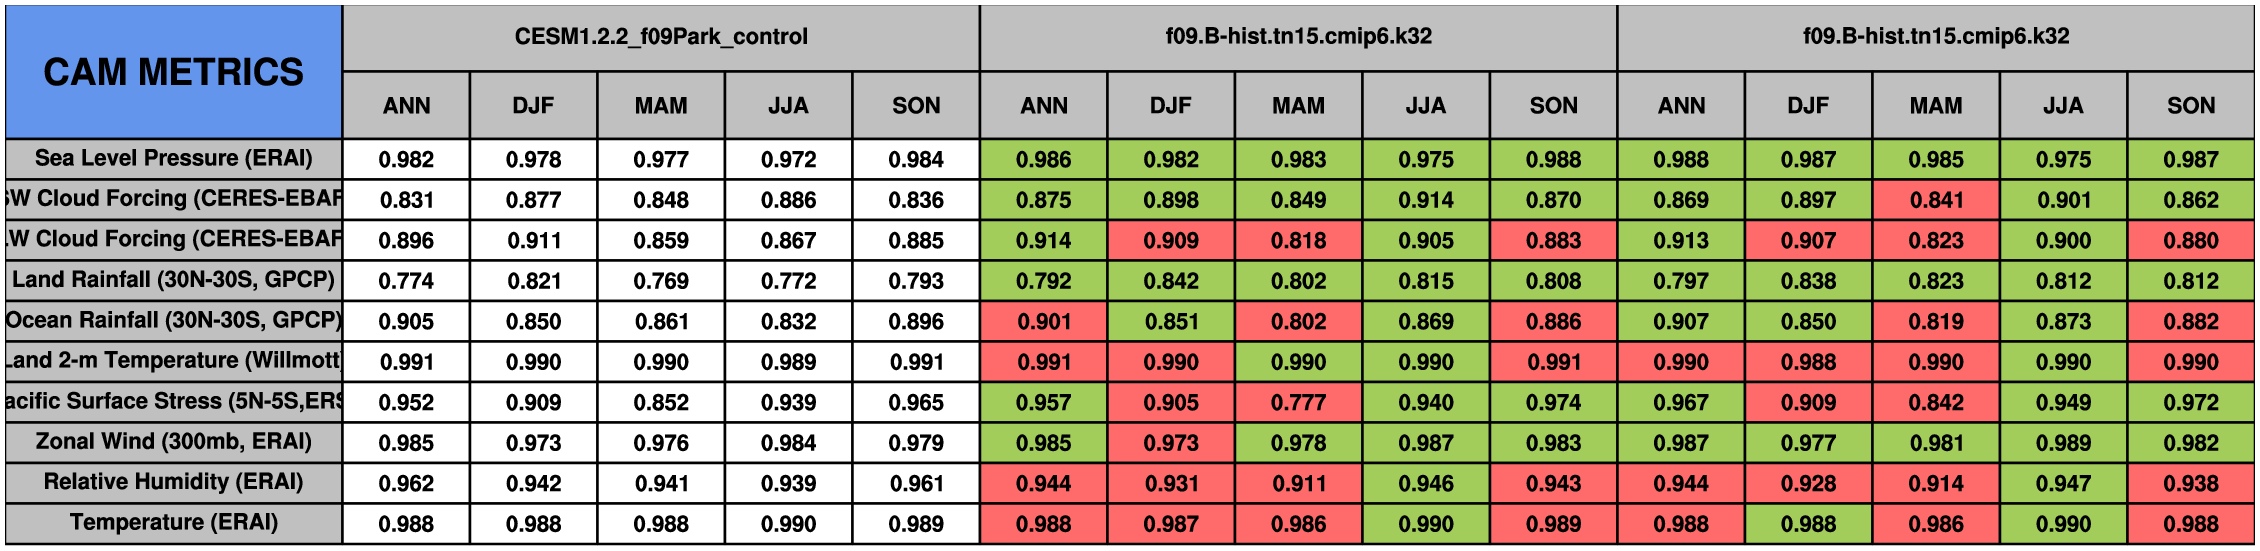Click the CAM METRICS title cell
This screenshot has height=551, width=2260.
173,72
